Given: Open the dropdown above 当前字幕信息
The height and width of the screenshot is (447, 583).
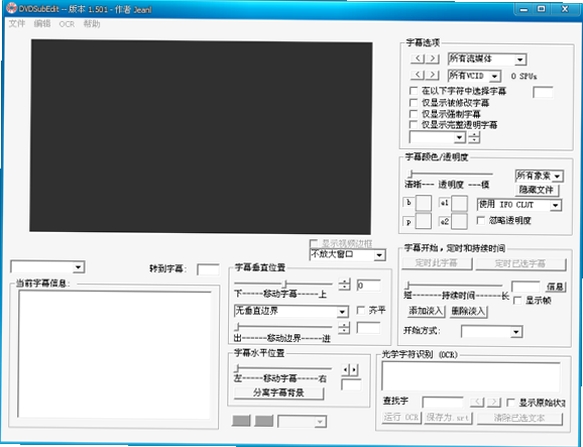Looking at the screenshot, I should pyautogui.click(x=48, y=267).
